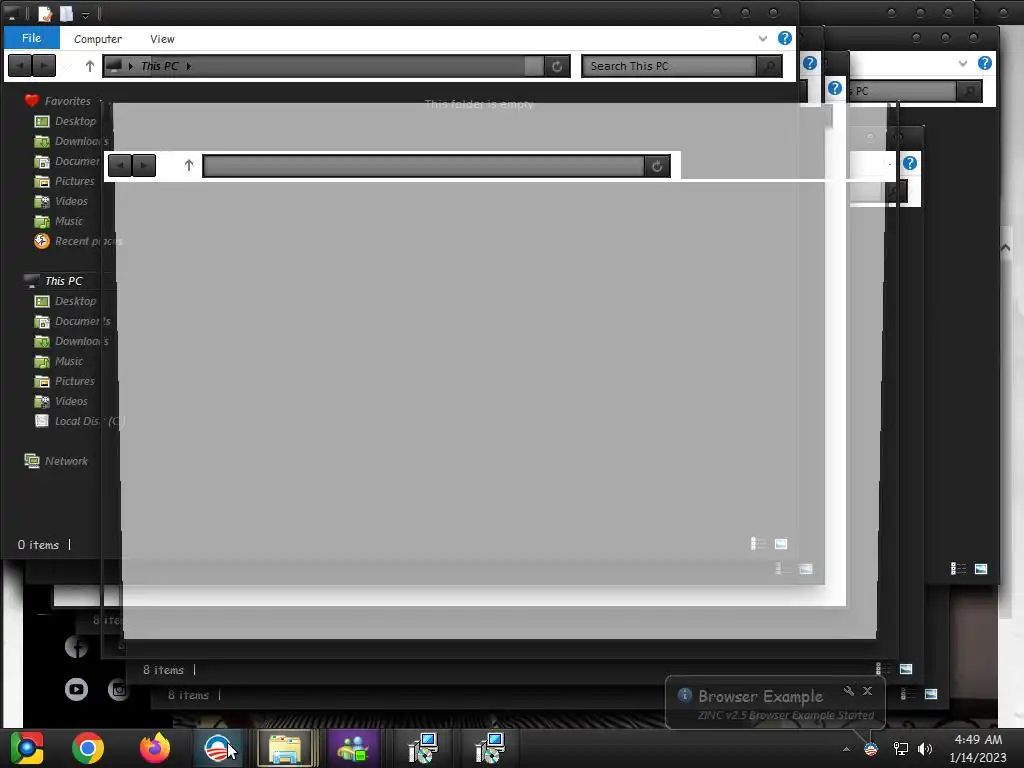
Task: Open the Computer ribbon tab
Action: pos(98,39)
